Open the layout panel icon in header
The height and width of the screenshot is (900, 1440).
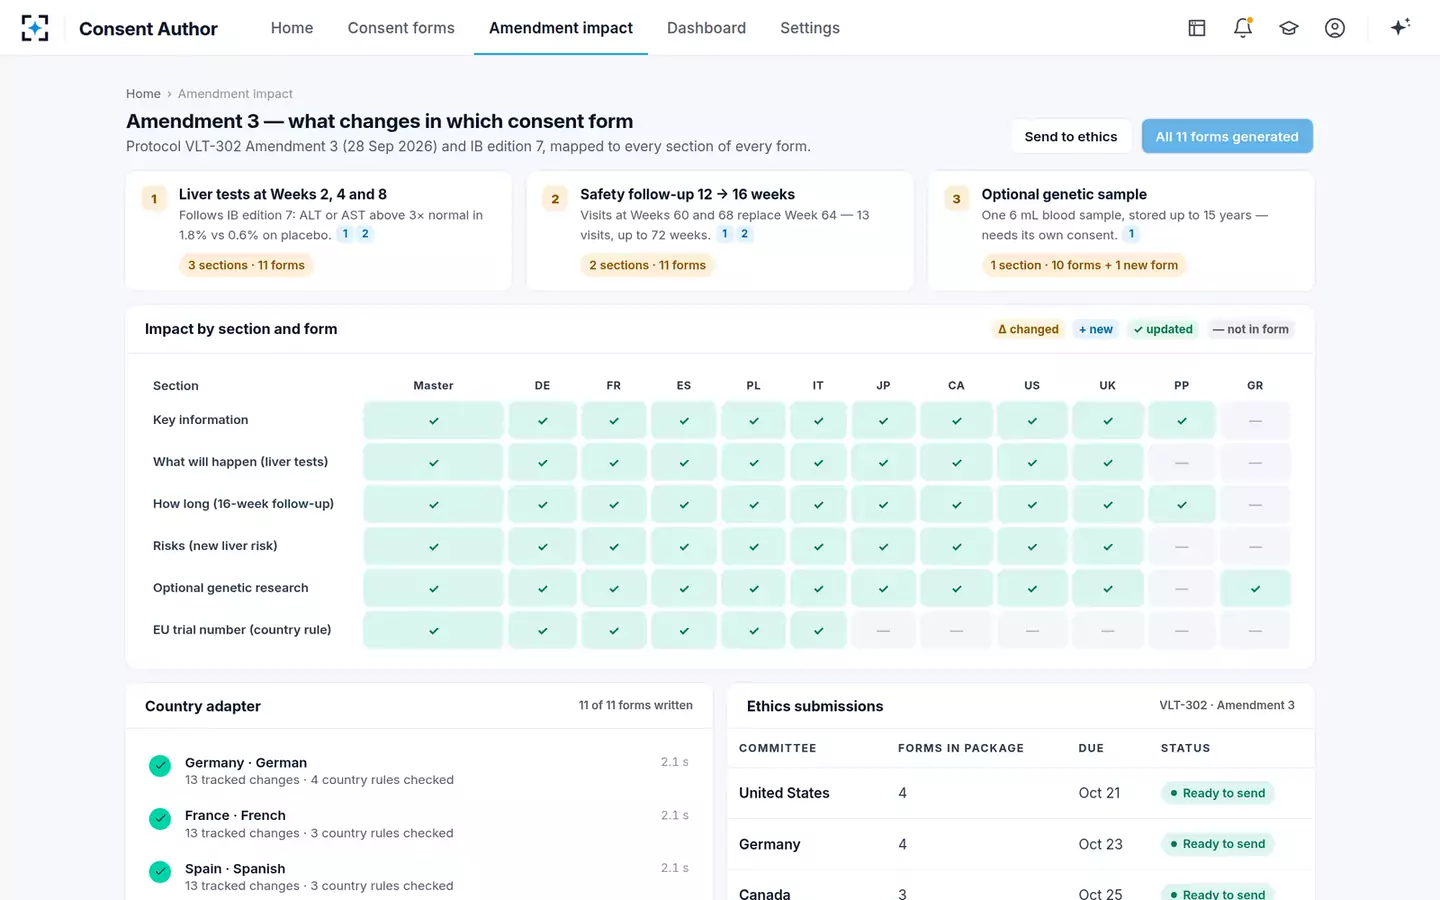pos(1197,28)
